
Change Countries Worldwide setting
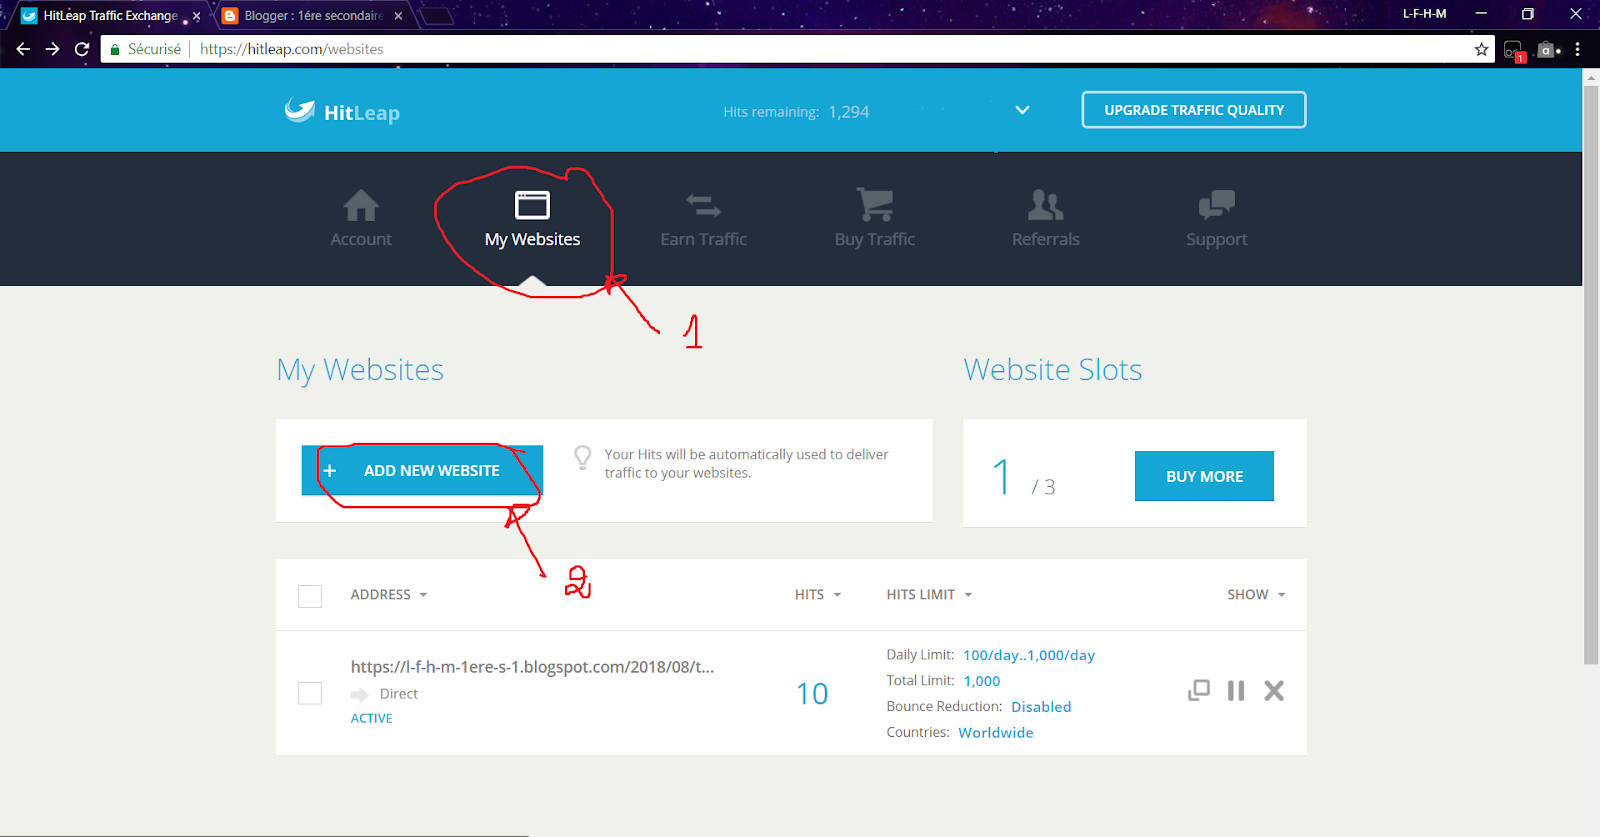tap(996, 733)
